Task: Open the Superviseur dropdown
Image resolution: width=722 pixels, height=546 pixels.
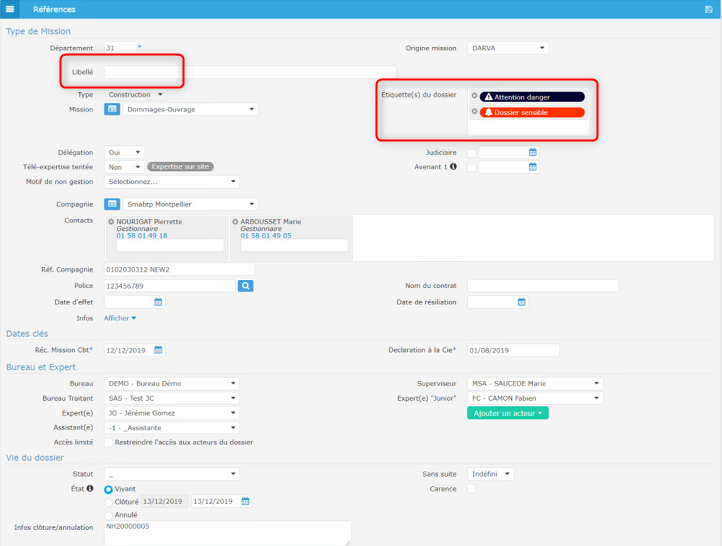Action: pyautogui.click(x=535, y=383)
